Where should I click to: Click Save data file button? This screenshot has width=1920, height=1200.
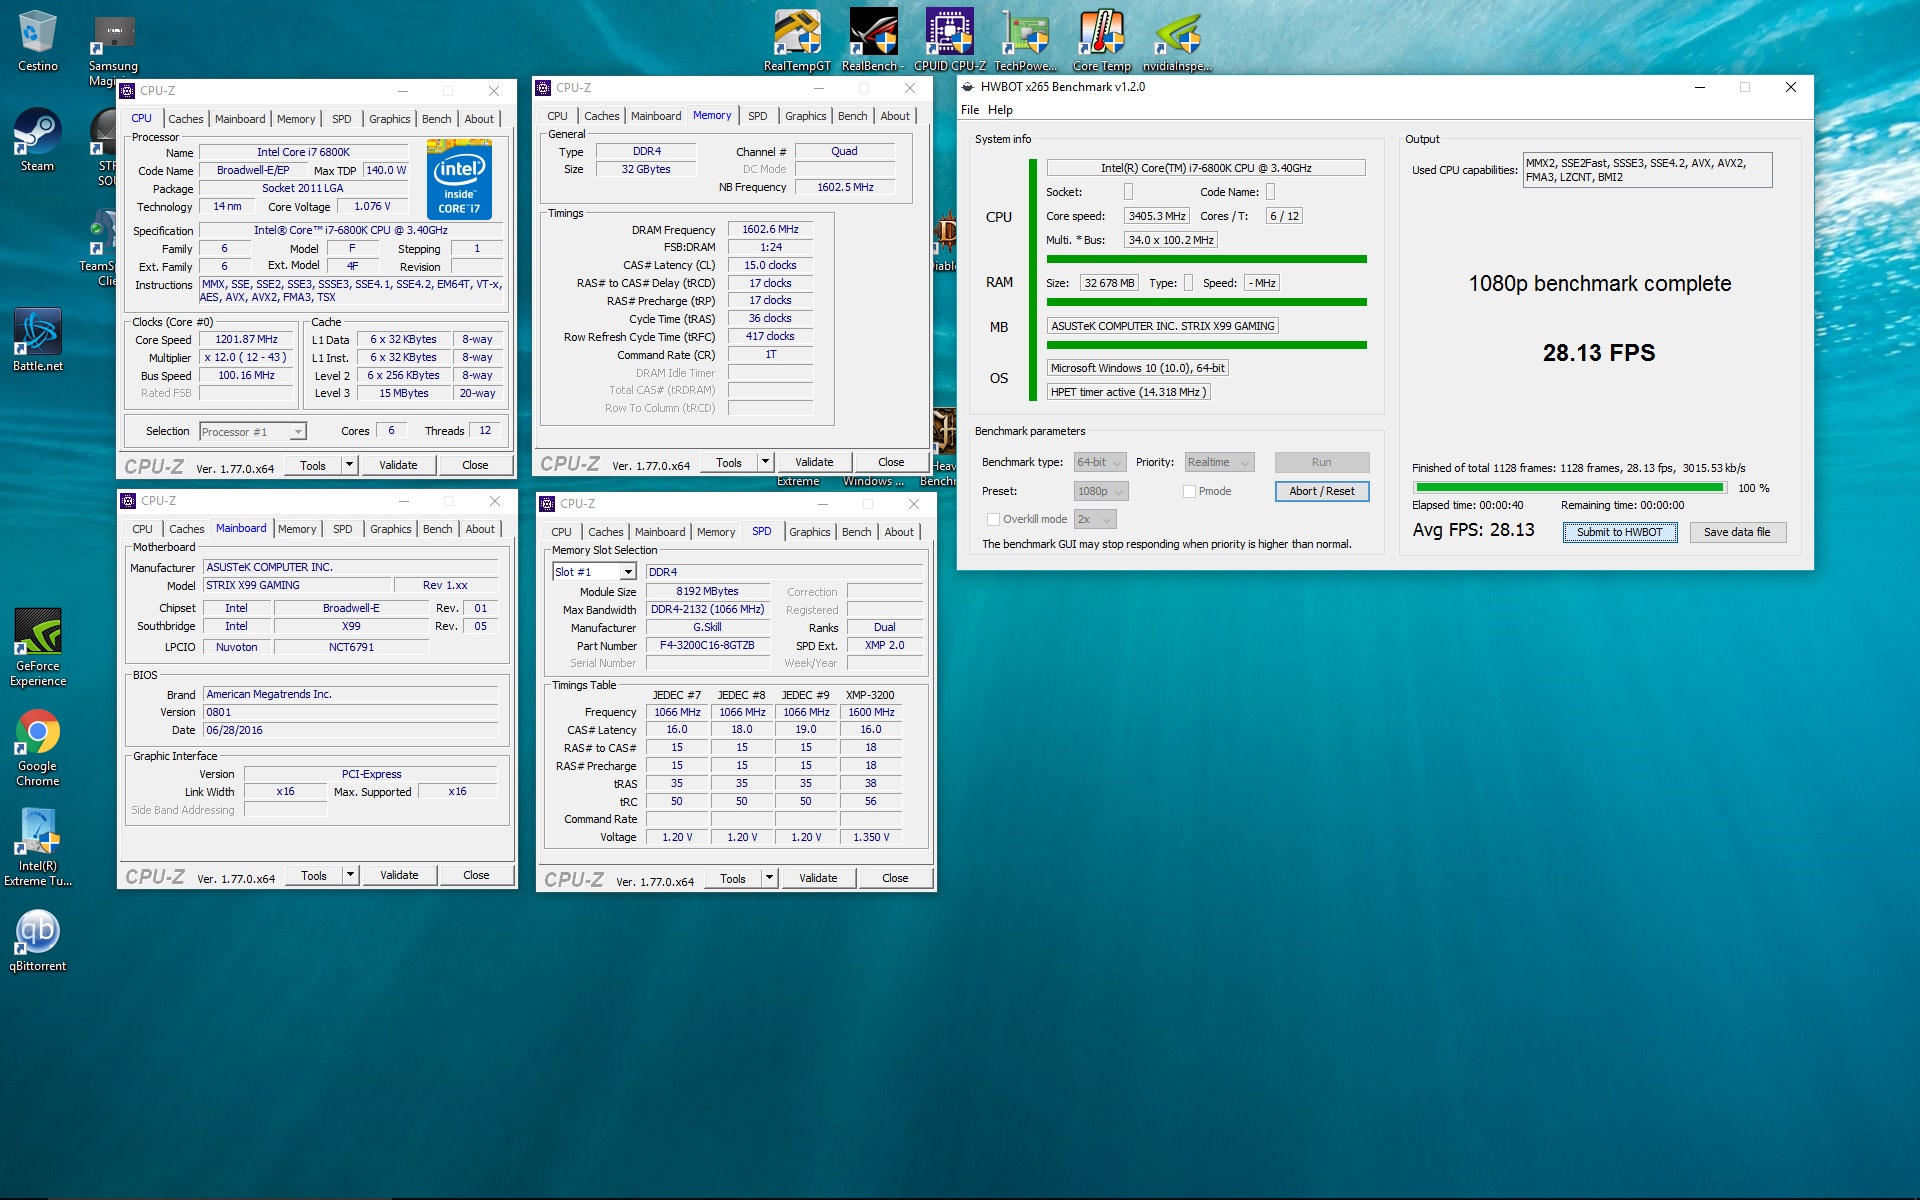click(1737, 532)
